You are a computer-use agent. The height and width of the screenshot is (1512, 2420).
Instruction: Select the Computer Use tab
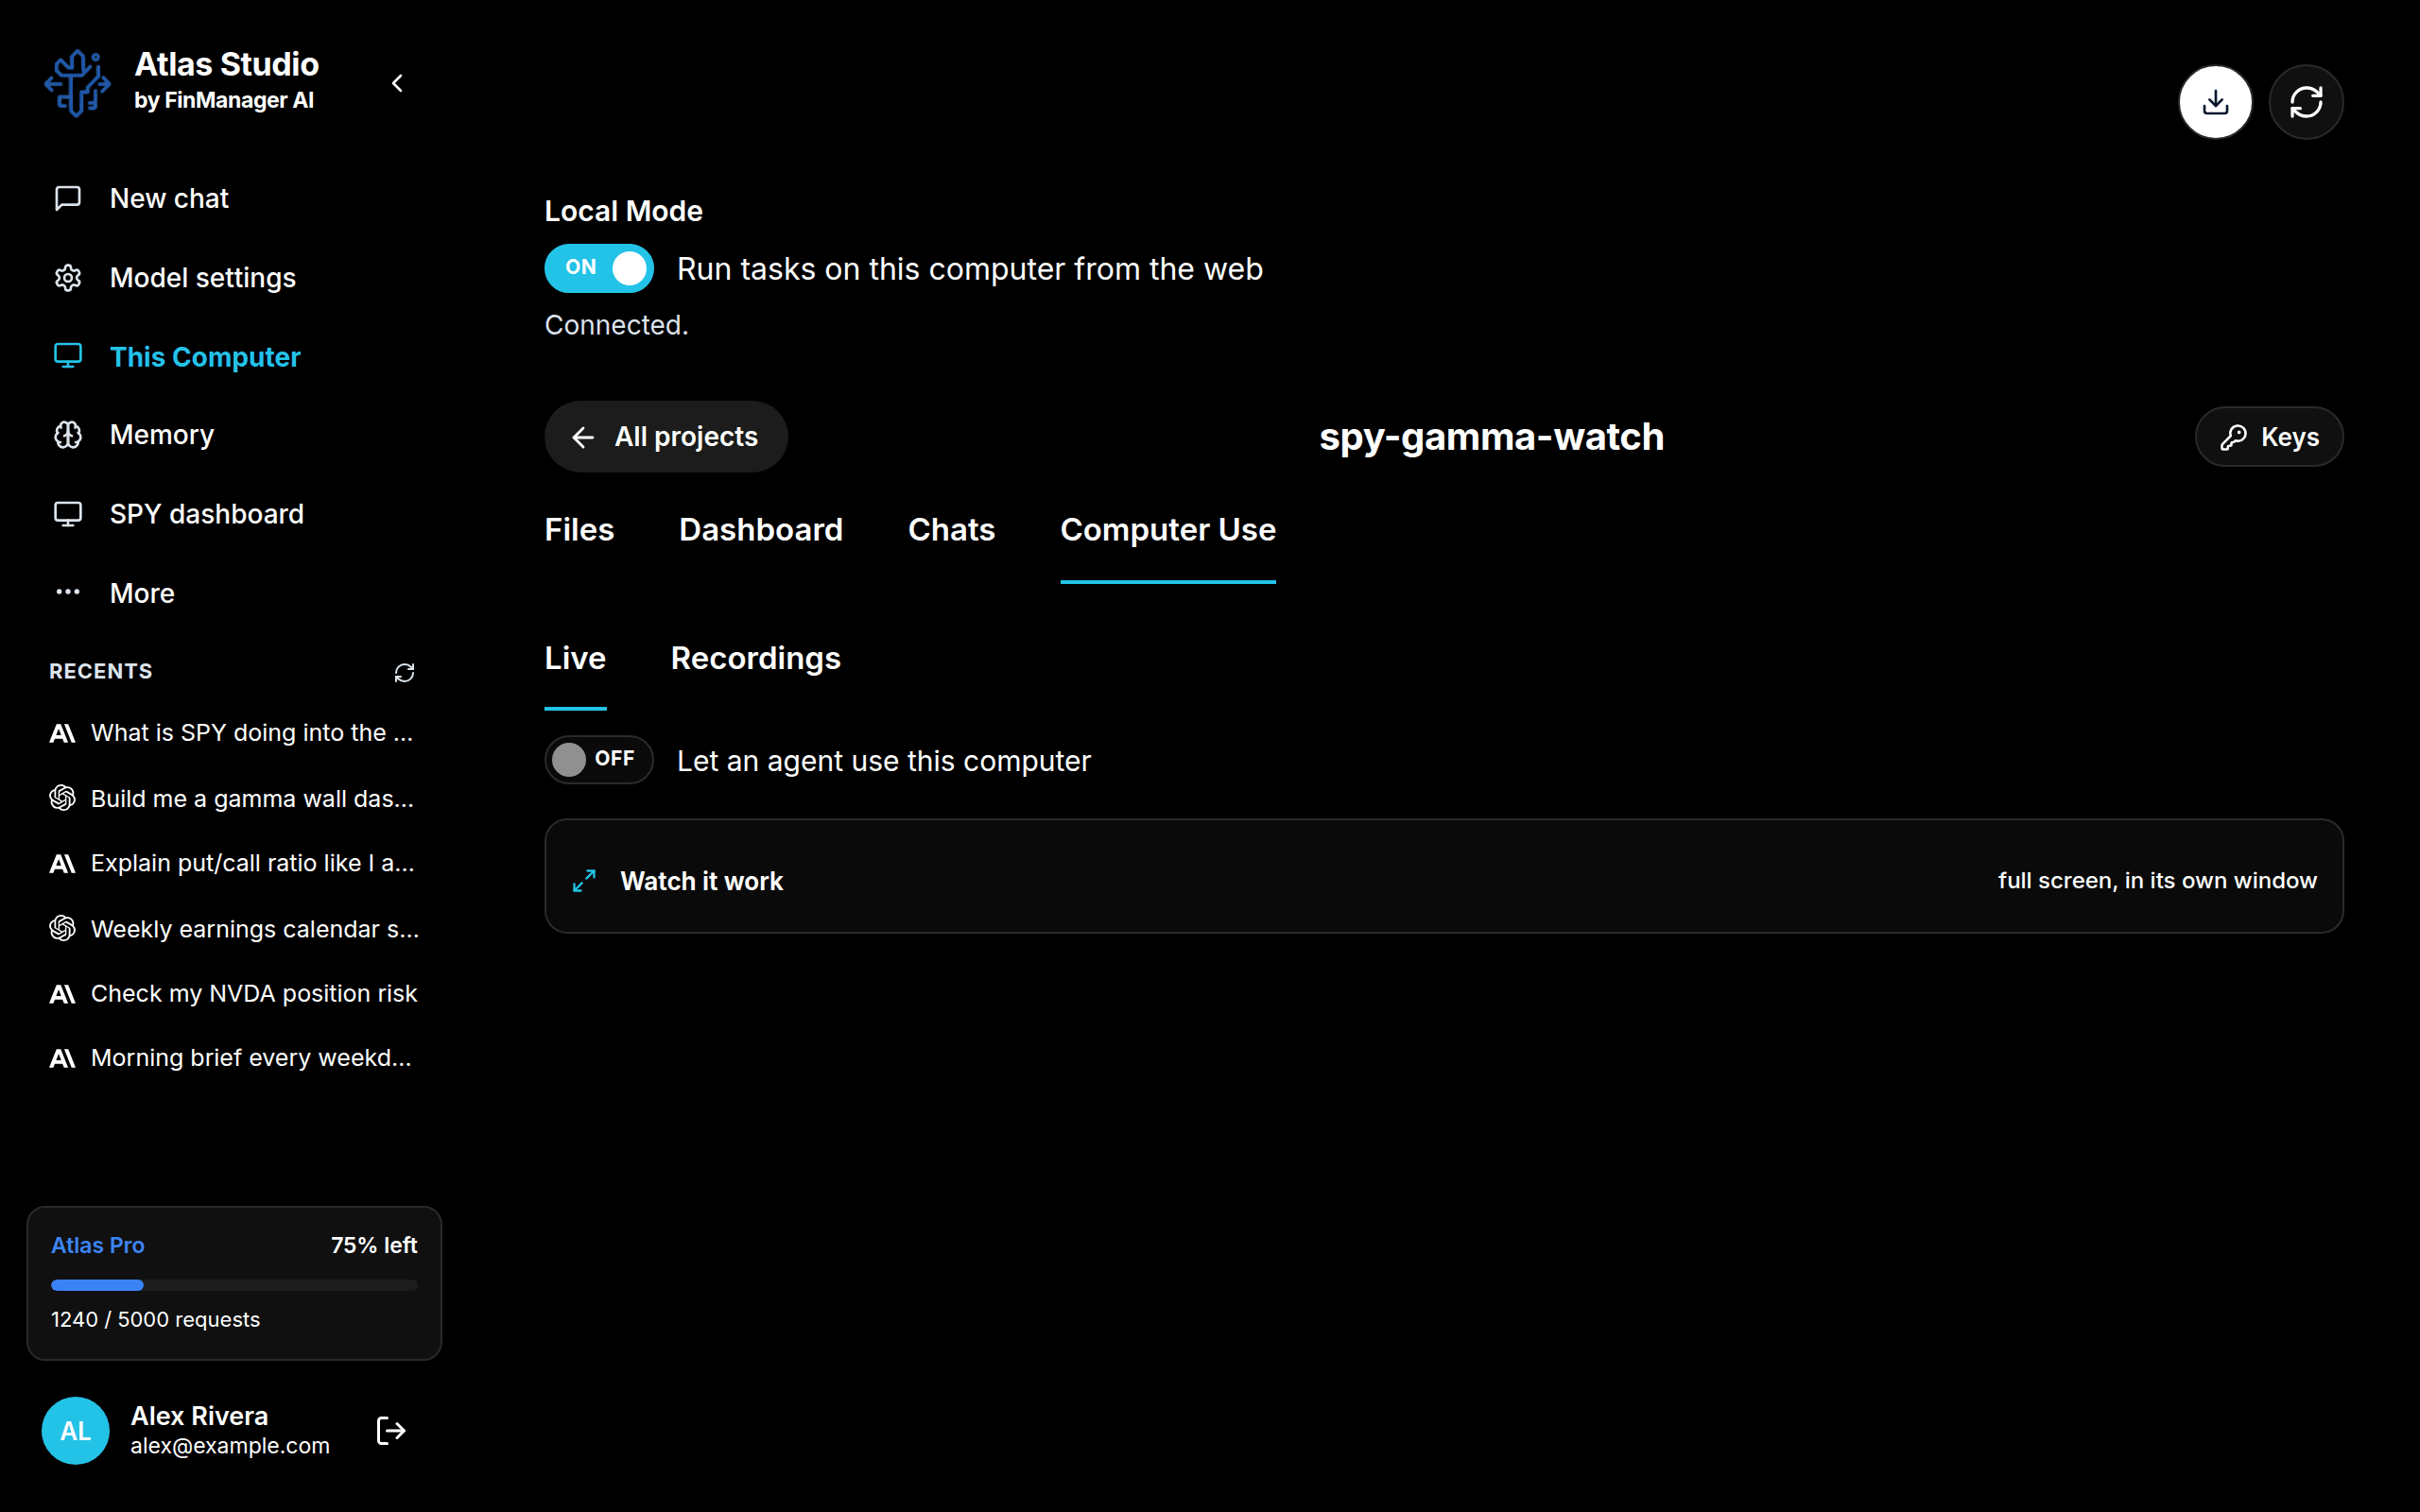[1168, 530]
